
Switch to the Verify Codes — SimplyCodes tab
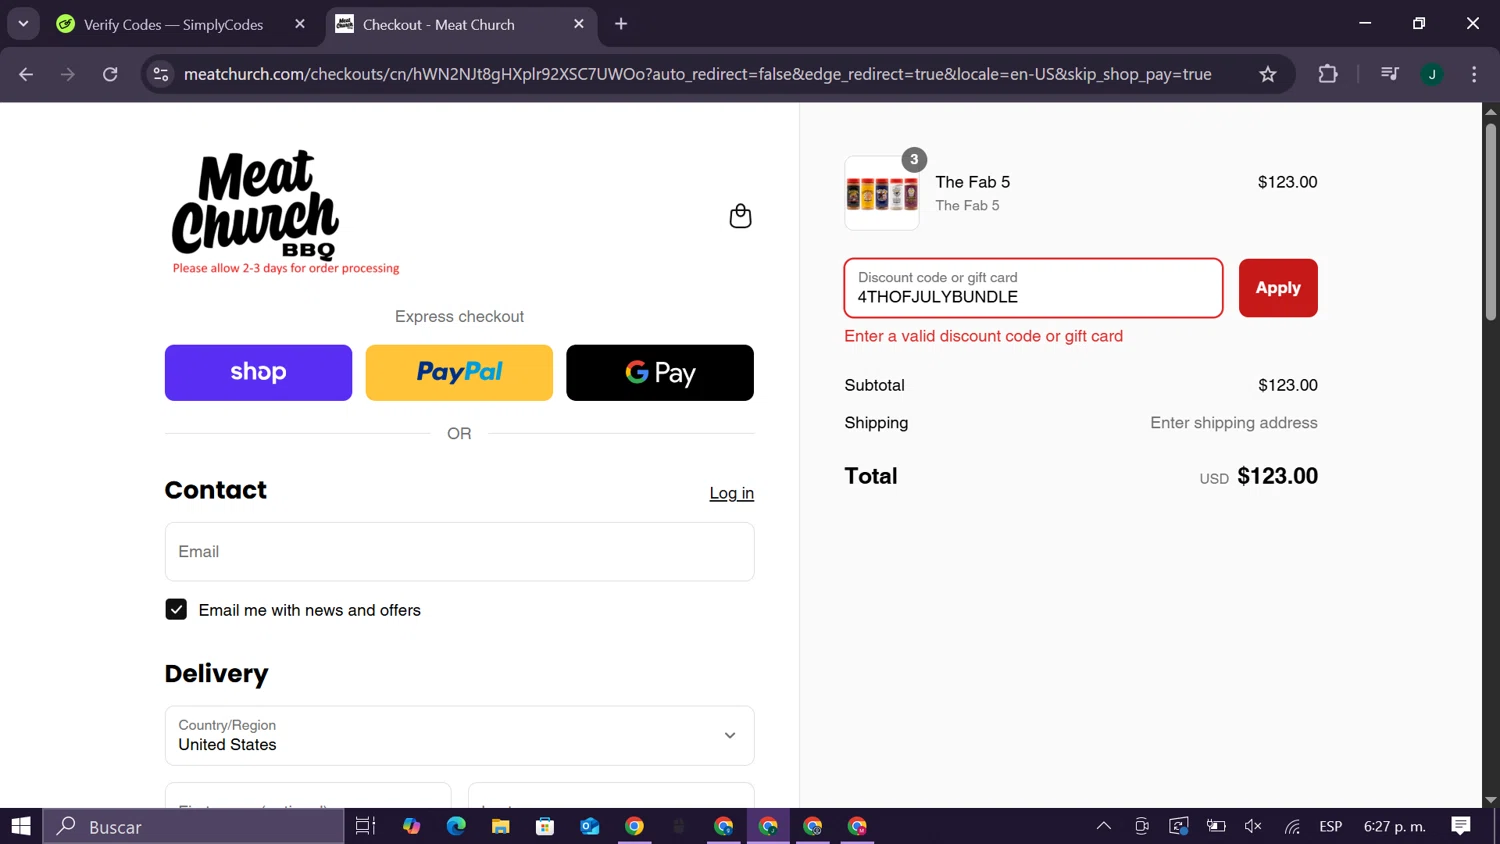click(x=174, y=24)
